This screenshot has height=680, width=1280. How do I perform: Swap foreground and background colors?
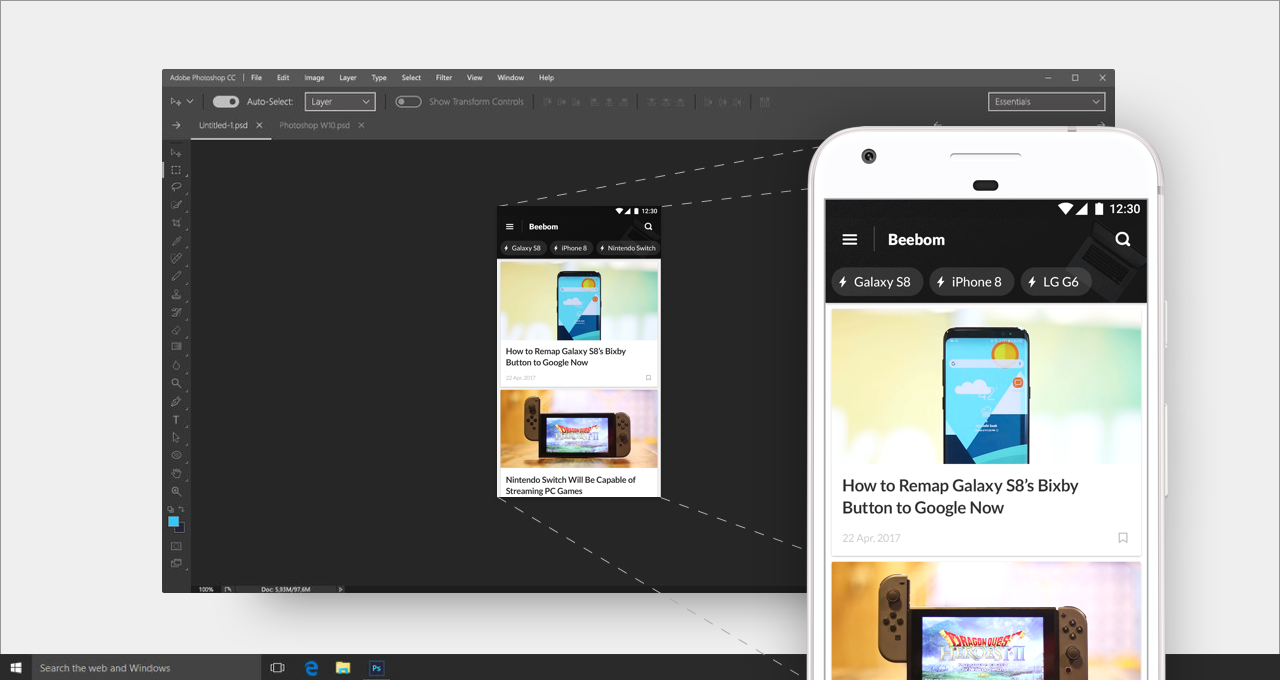pos(181,510)
